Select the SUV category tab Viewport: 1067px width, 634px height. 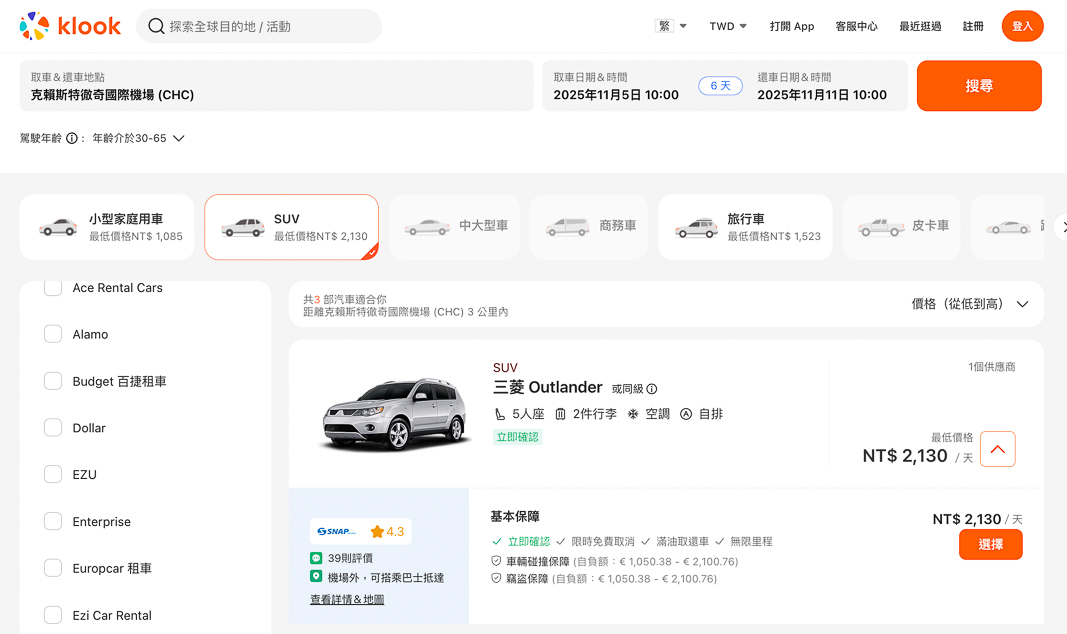[x=291, y=227]
